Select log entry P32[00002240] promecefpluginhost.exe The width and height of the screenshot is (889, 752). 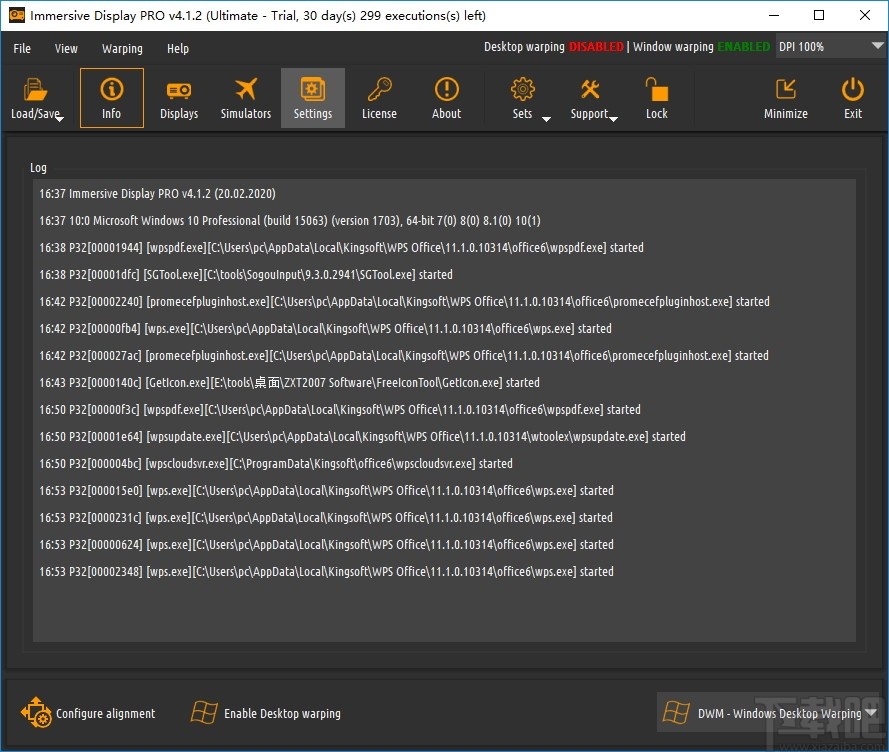click(x=404, y=302)
